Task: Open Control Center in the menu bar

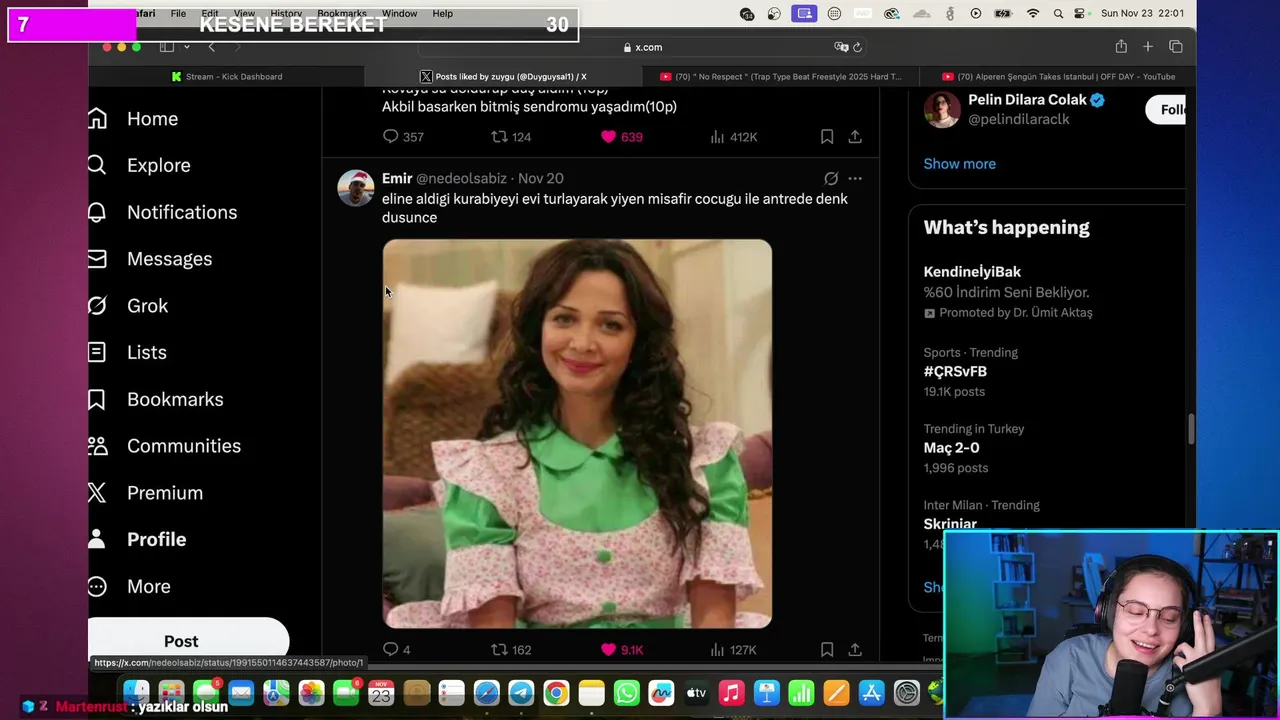Action: (x=1080, y=14)
